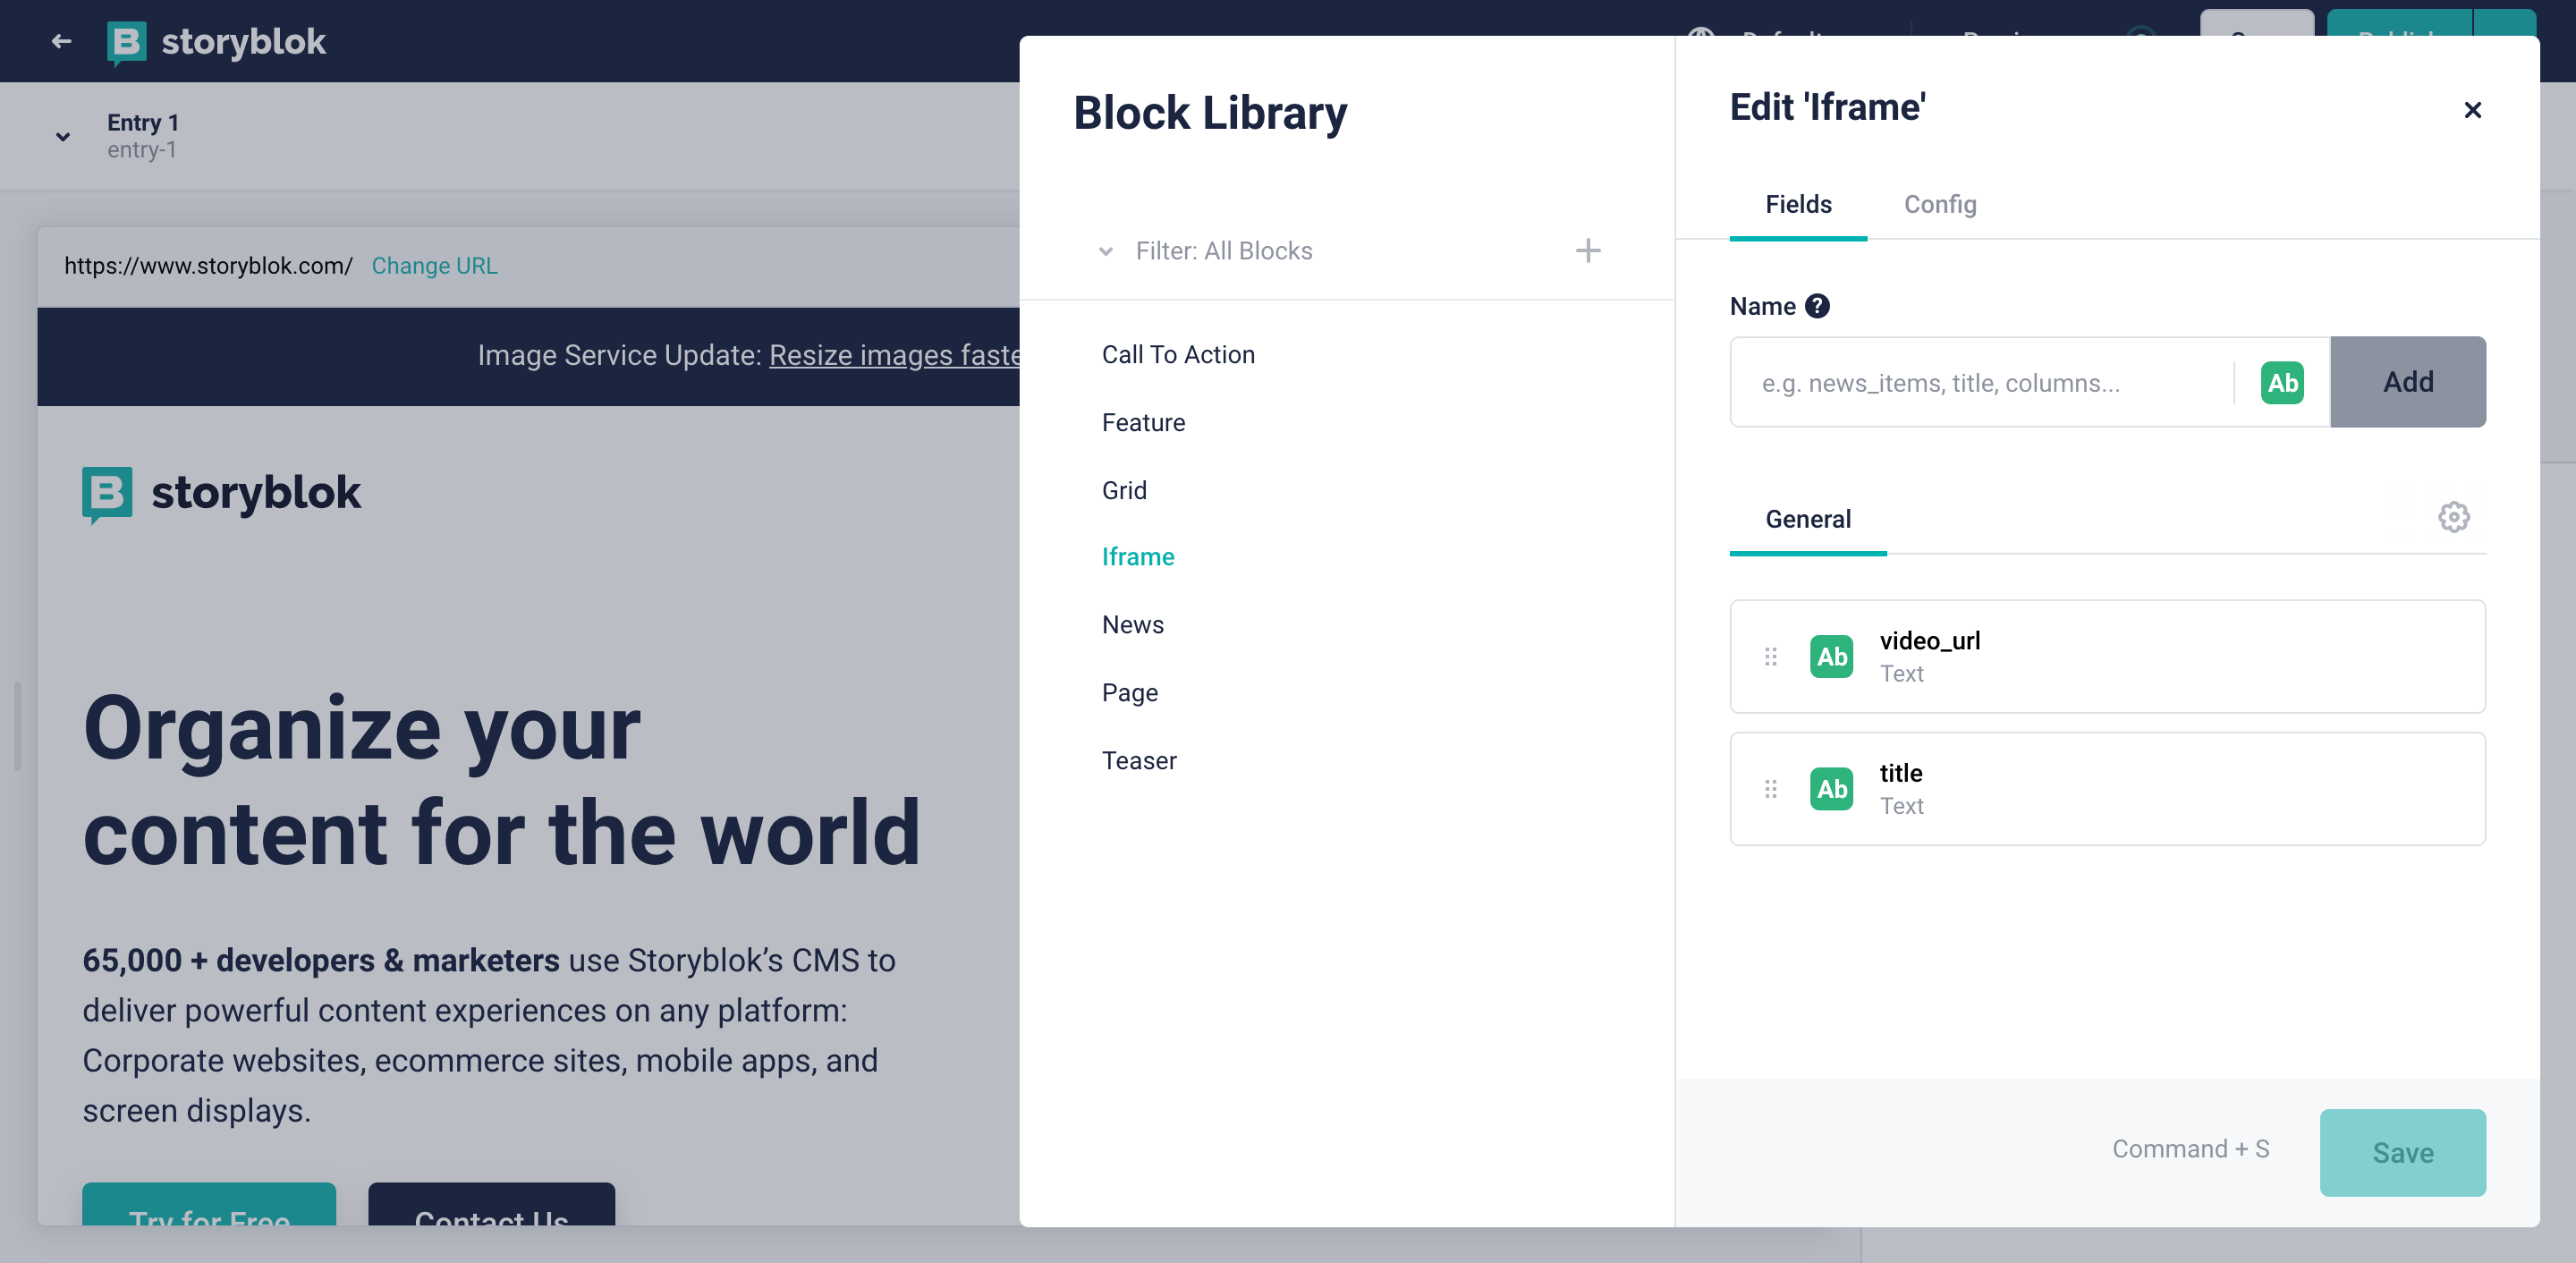Click the Entry 1 title
2576x1263 pixels.
tap(143, 123)
